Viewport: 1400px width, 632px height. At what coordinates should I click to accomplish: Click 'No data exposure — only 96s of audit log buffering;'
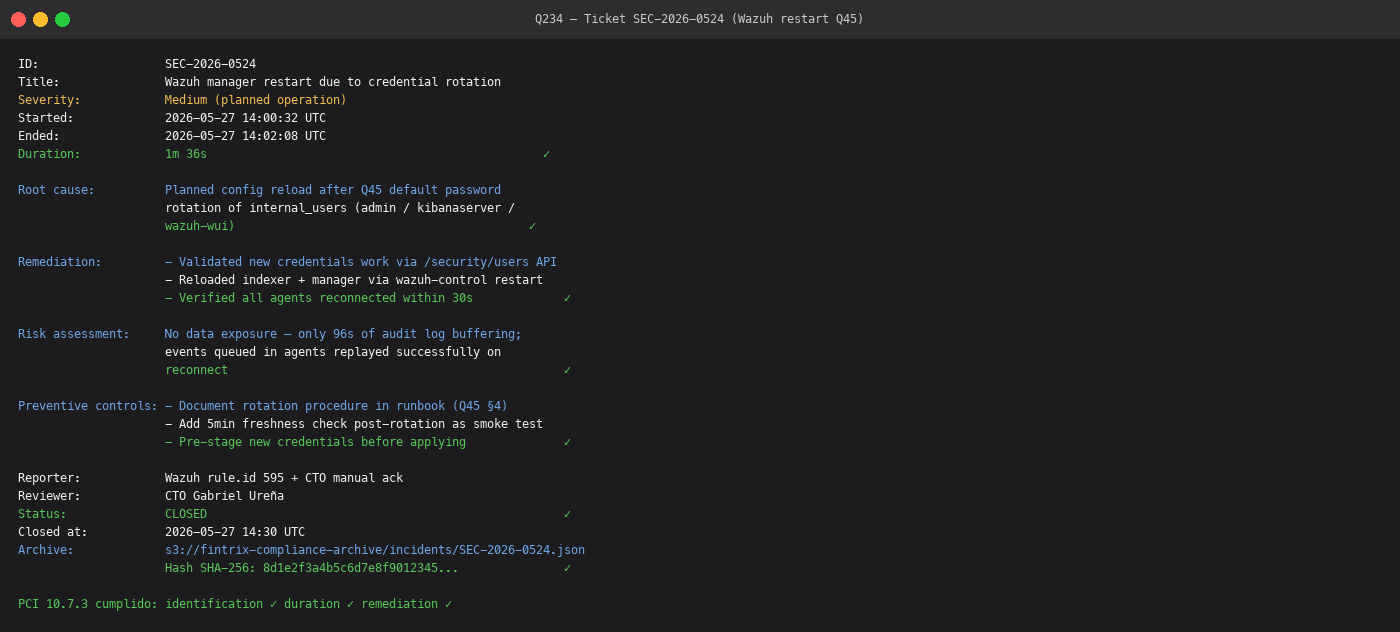tap(343, 334)
